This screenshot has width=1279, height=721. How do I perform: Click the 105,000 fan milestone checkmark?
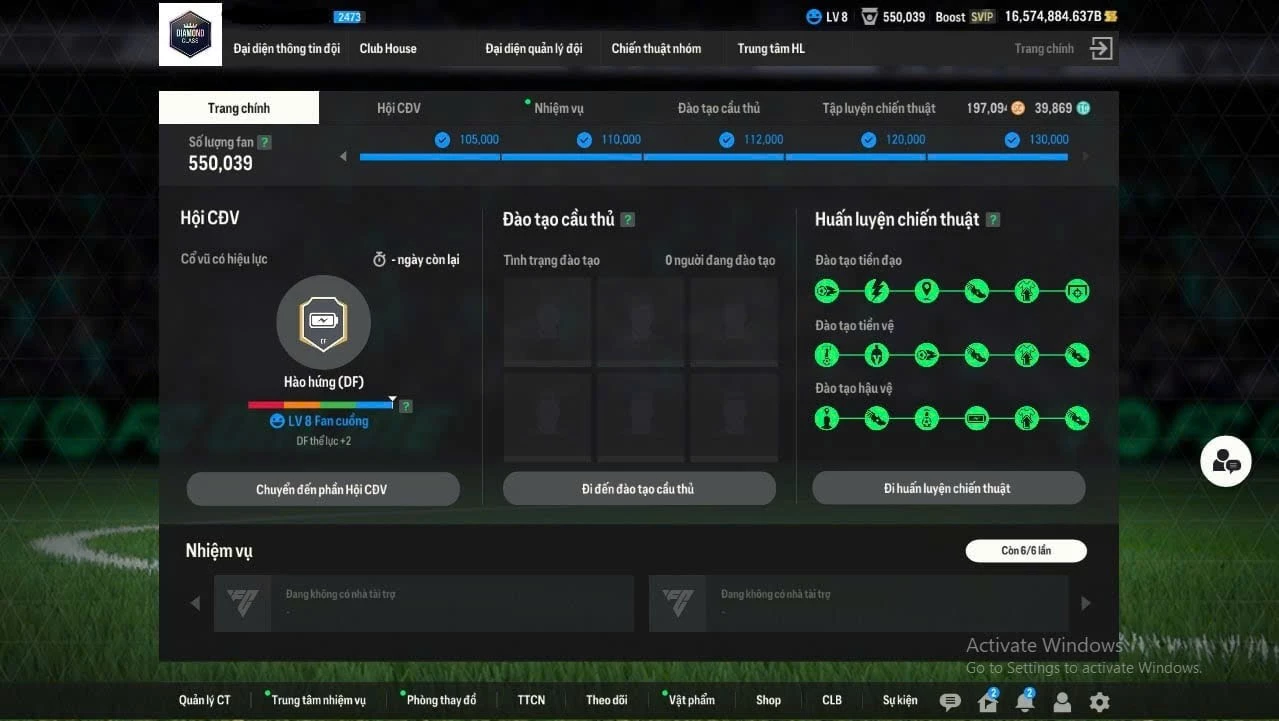(x=442, y=140)
